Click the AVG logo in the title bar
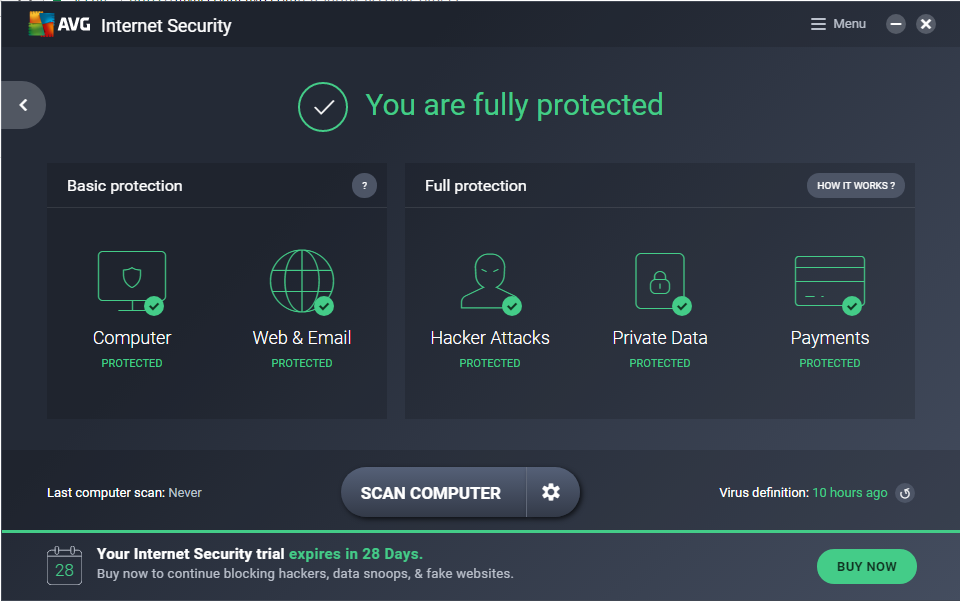The image size is (960, 601). coord(60,25)
